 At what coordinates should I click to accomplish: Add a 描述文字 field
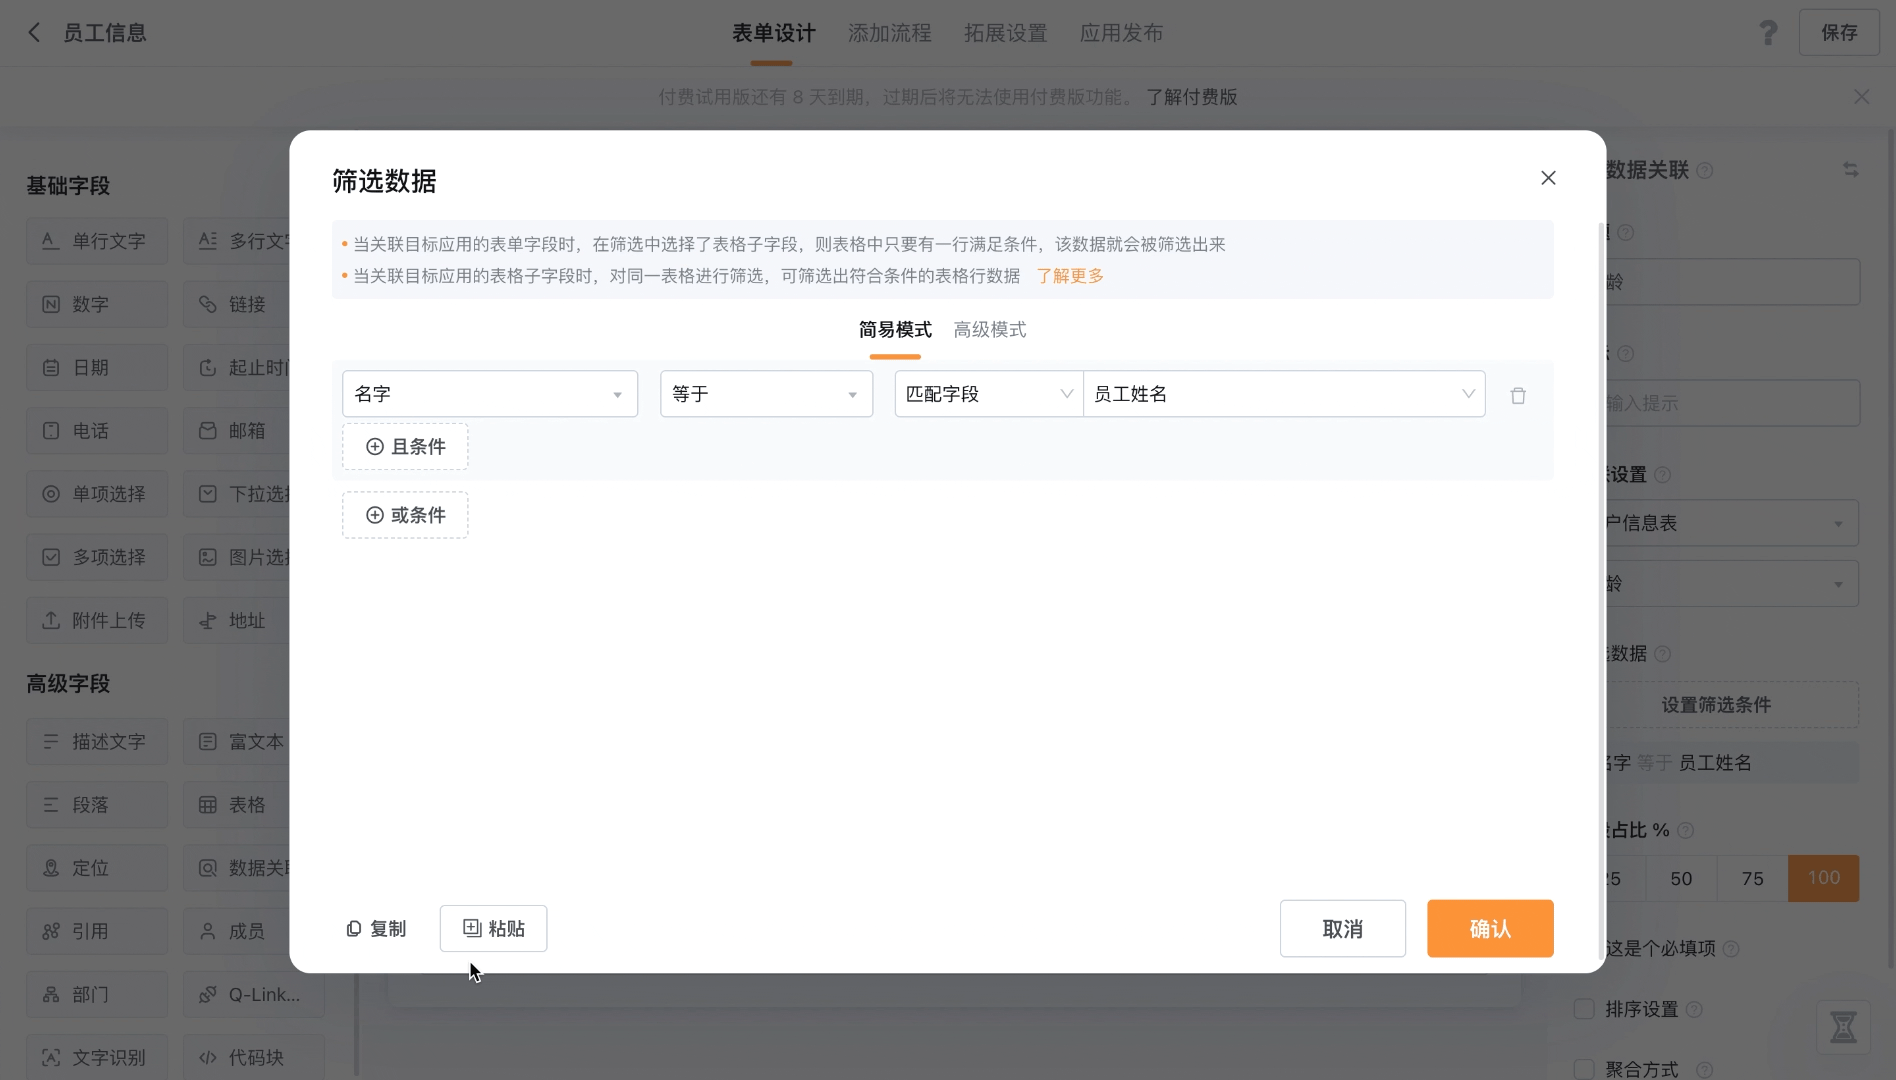point(97,742)
